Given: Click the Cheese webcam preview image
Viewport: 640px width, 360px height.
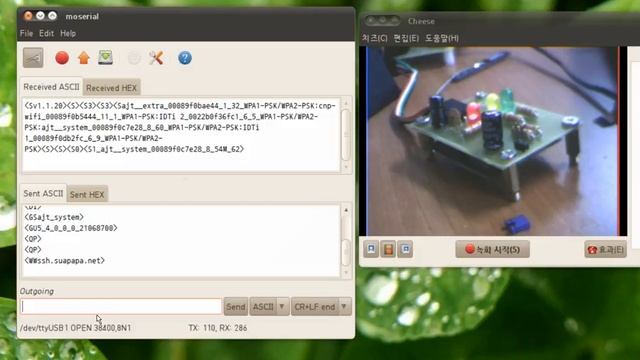Looking at the screenshot, I should click(x=493, y=141).
